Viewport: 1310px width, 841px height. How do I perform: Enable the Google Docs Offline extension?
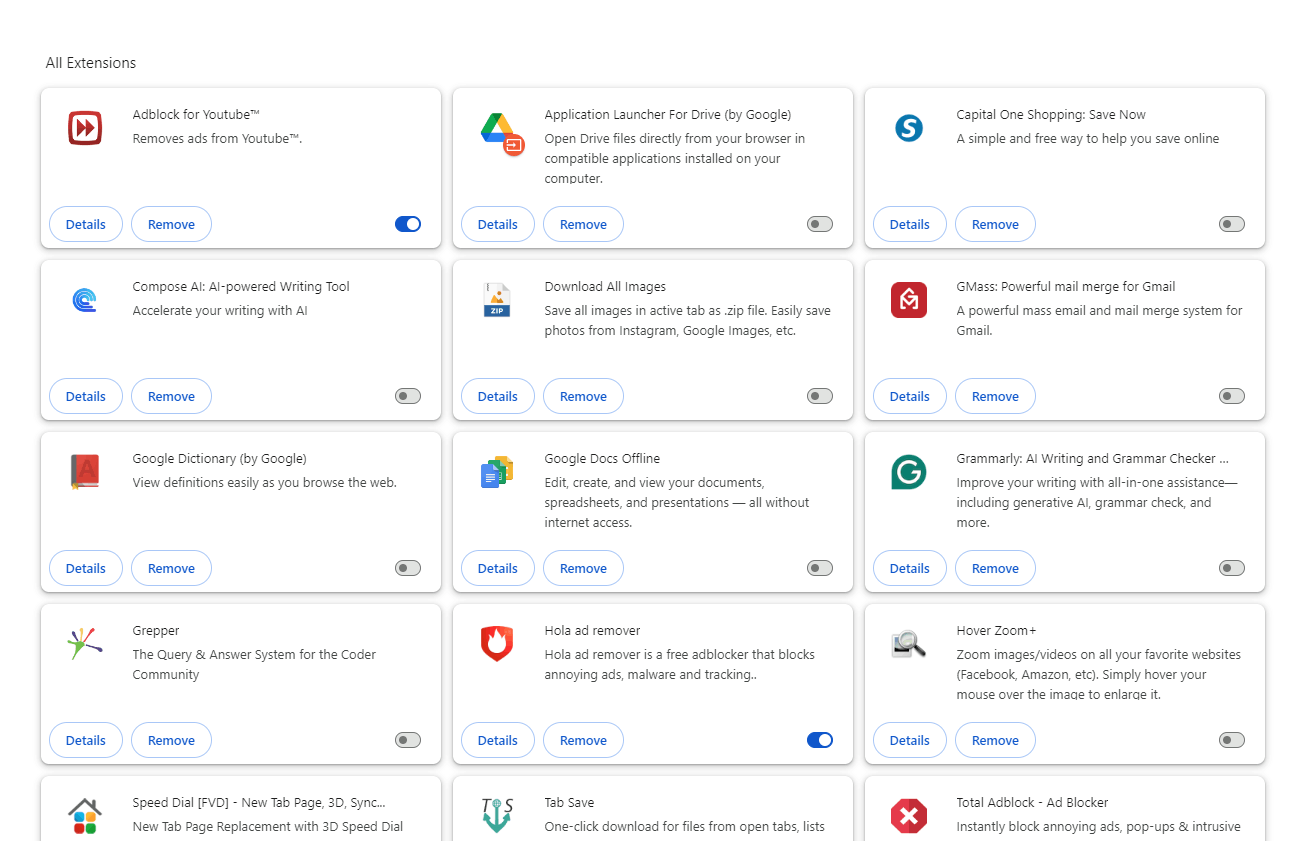[x=819, y=567]
